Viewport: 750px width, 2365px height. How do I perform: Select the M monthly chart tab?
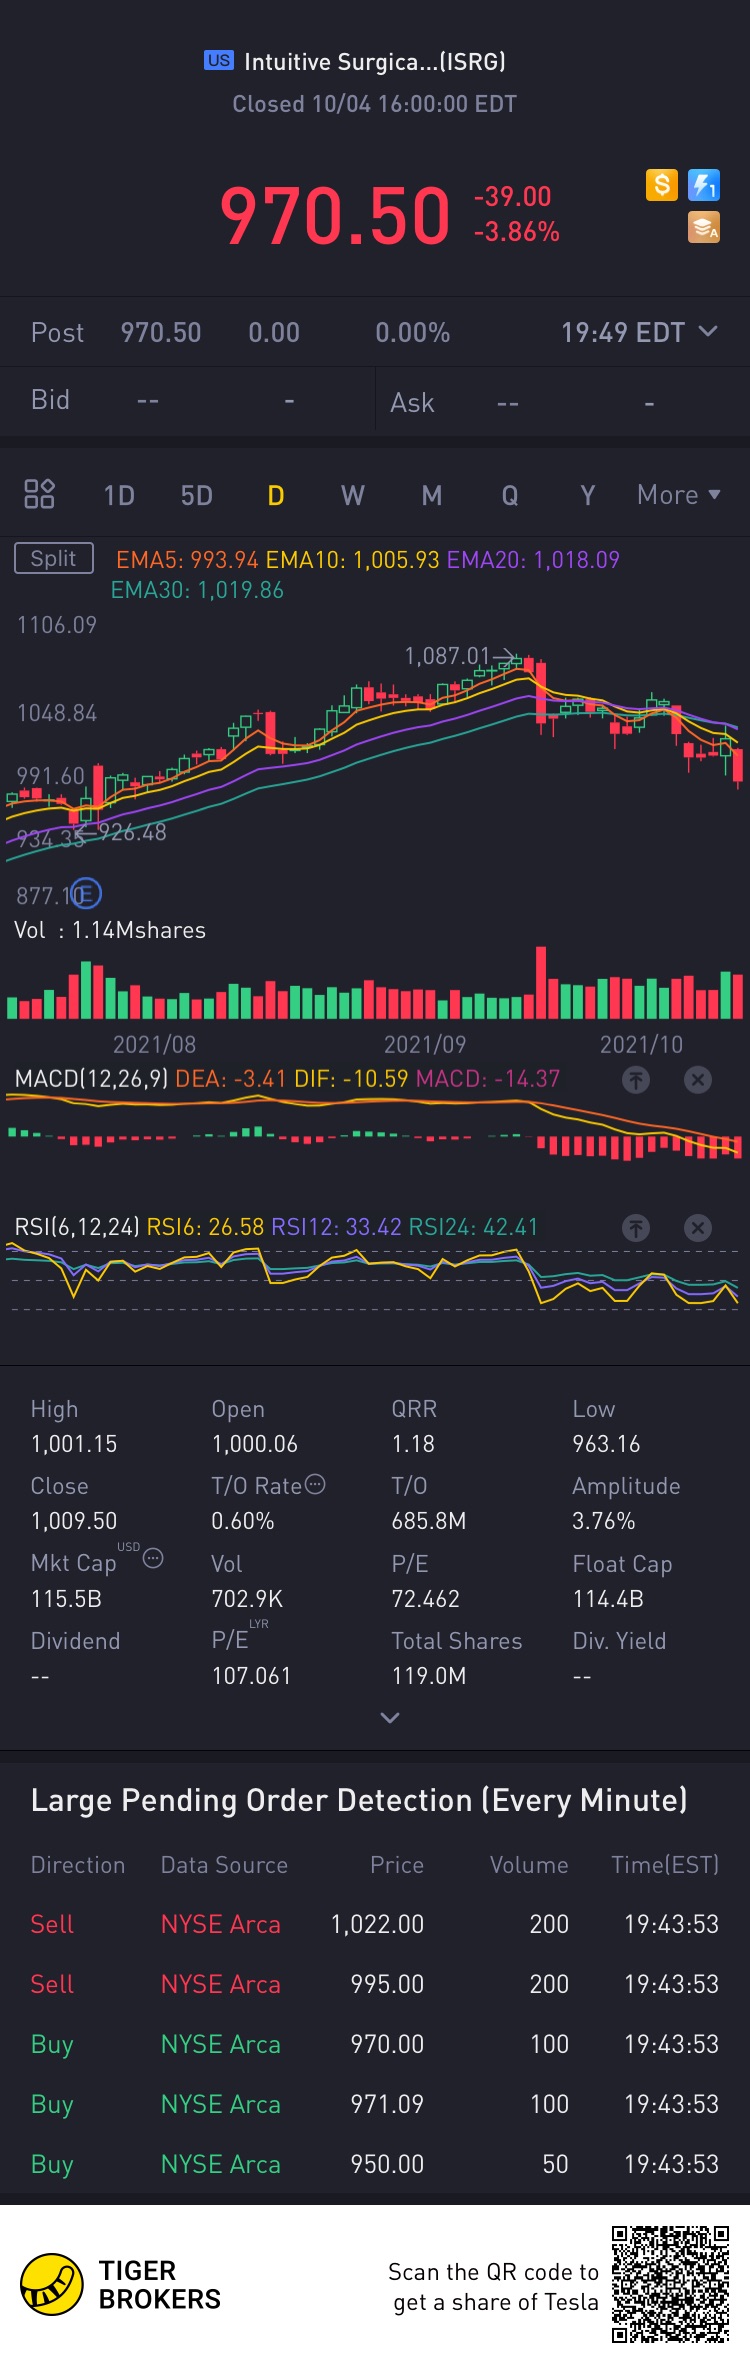pos(432,496)
